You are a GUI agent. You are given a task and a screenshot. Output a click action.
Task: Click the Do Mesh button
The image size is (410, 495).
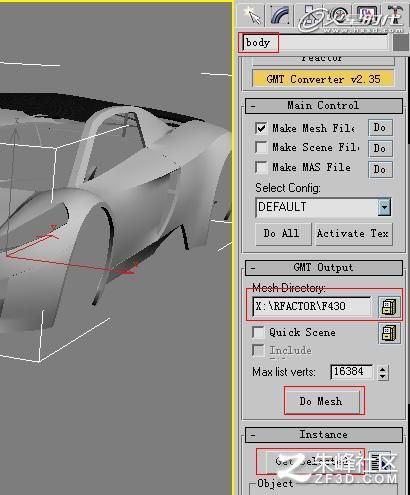pos(321,401)
